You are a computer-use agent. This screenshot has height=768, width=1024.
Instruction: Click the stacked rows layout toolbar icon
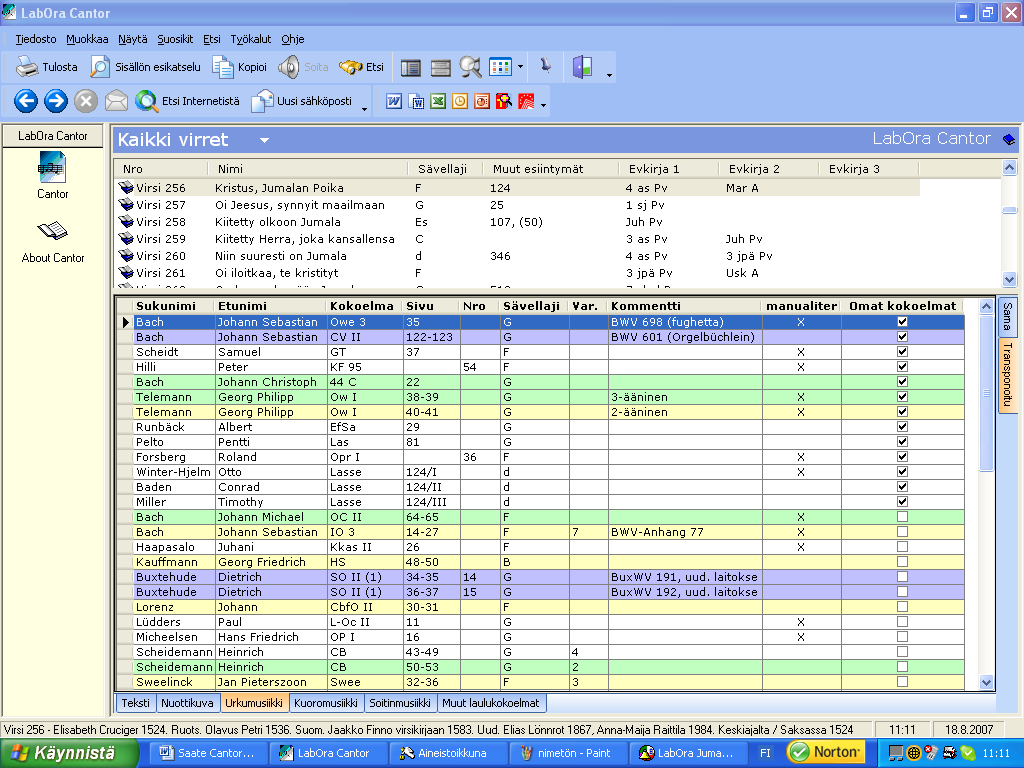pyautogui.click(x=441, y=67)
